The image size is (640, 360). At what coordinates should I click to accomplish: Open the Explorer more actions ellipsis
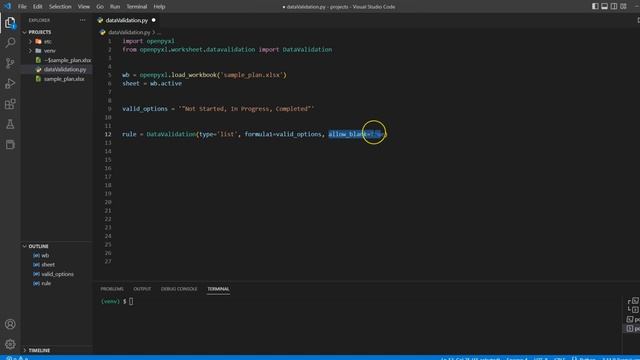pos(82,20)
